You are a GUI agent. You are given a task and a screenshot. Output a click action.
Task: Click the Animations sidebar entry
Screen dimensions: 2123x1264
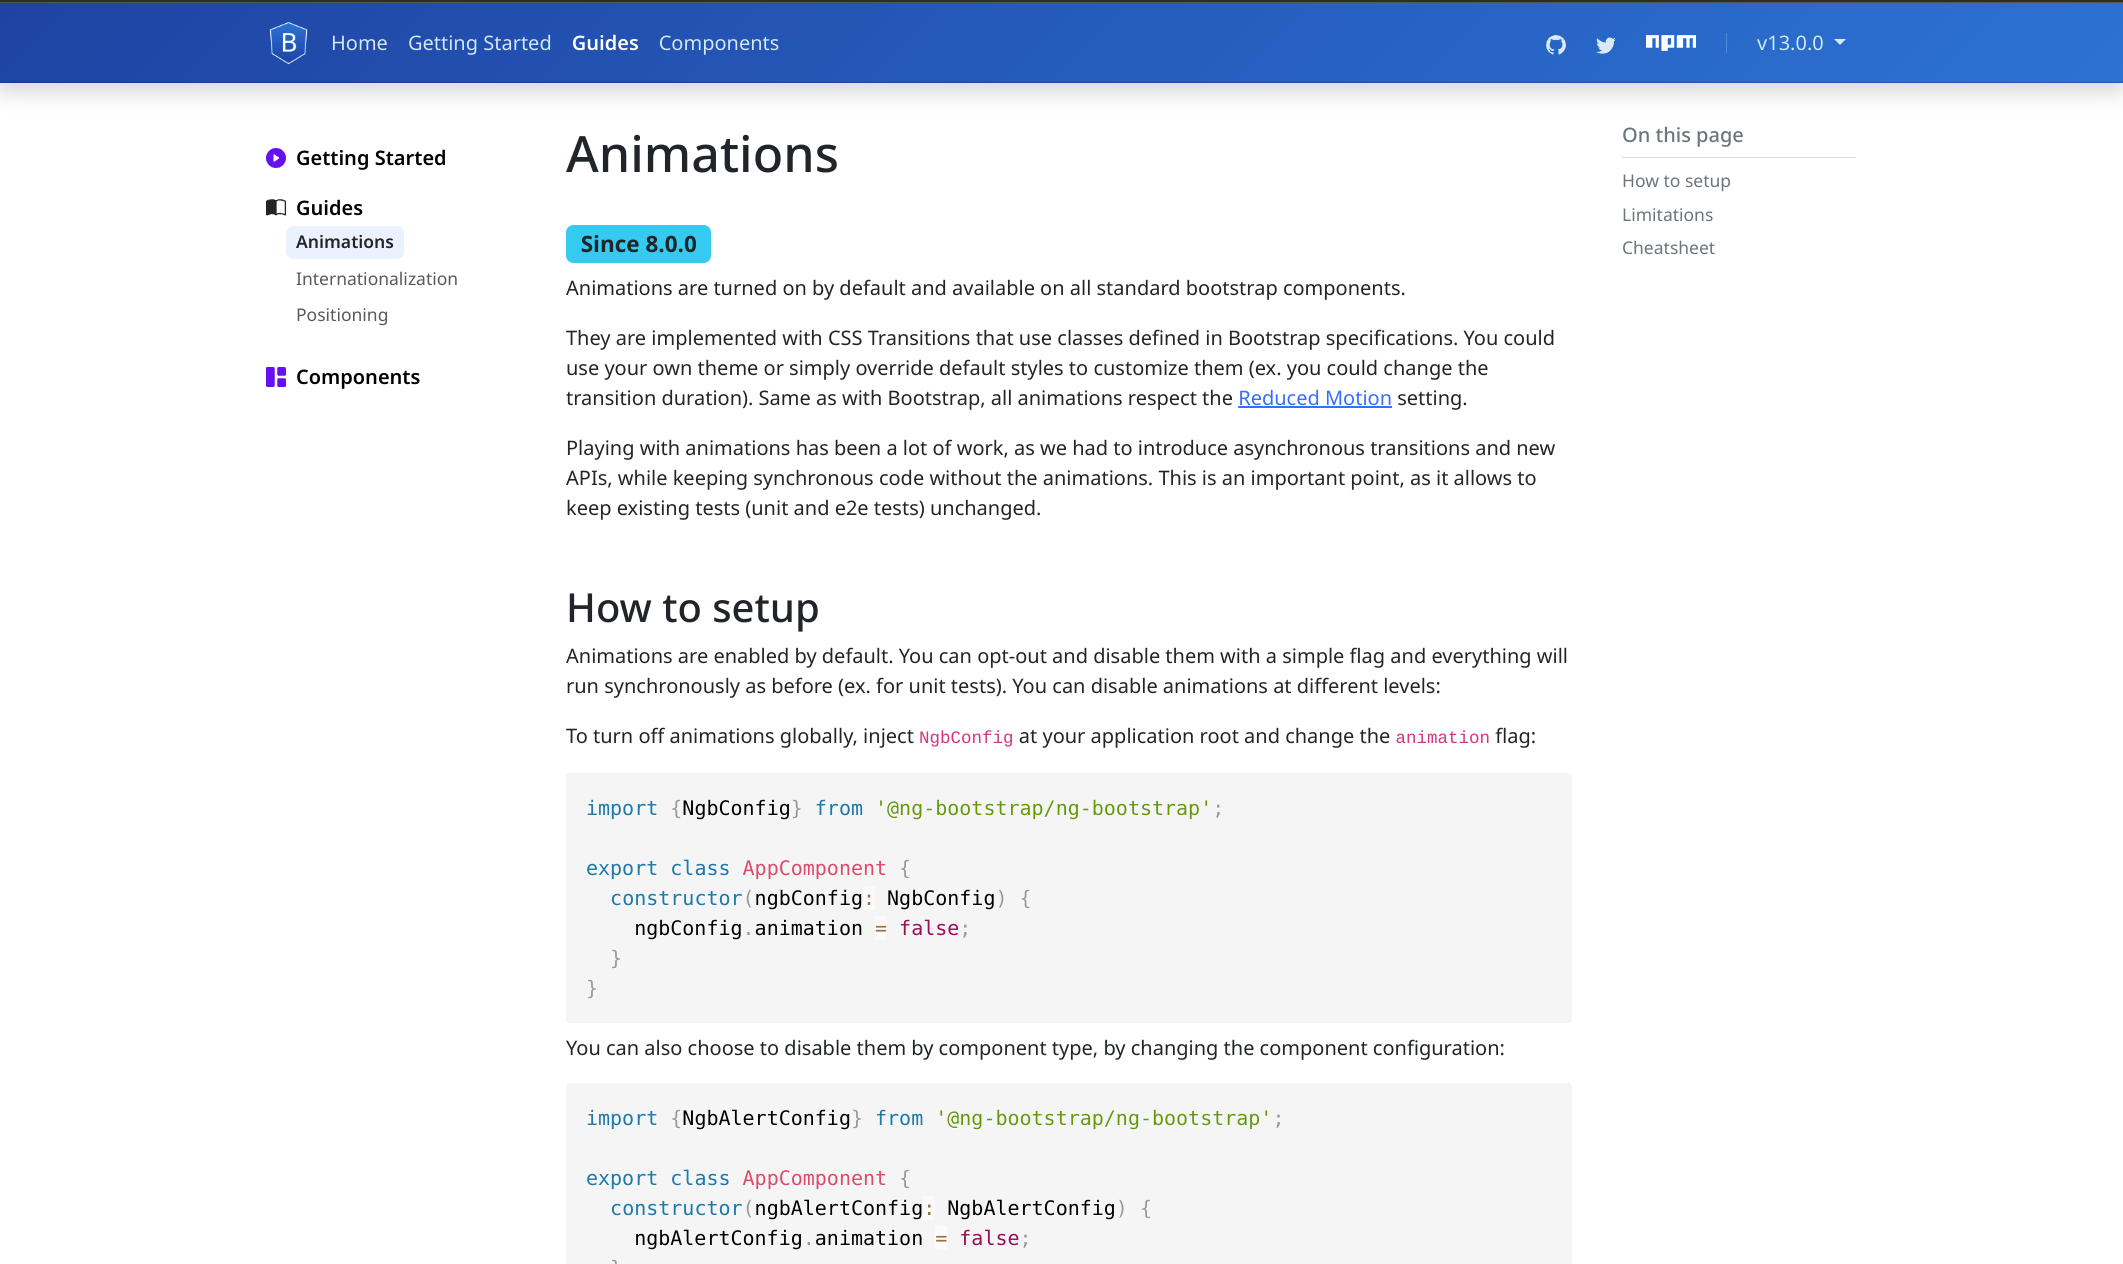(x=344, y=241)
